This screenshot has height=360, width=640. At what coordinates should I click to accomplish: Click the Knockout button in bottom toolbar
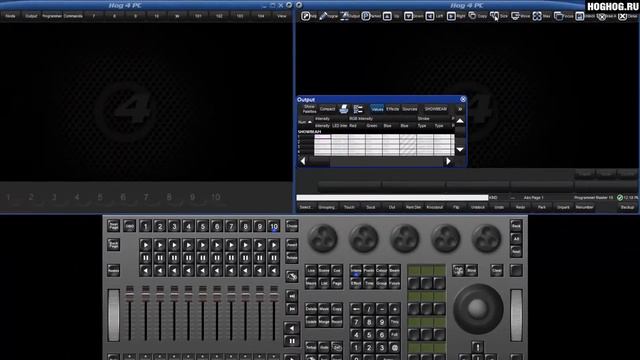(x=435, y=207)
